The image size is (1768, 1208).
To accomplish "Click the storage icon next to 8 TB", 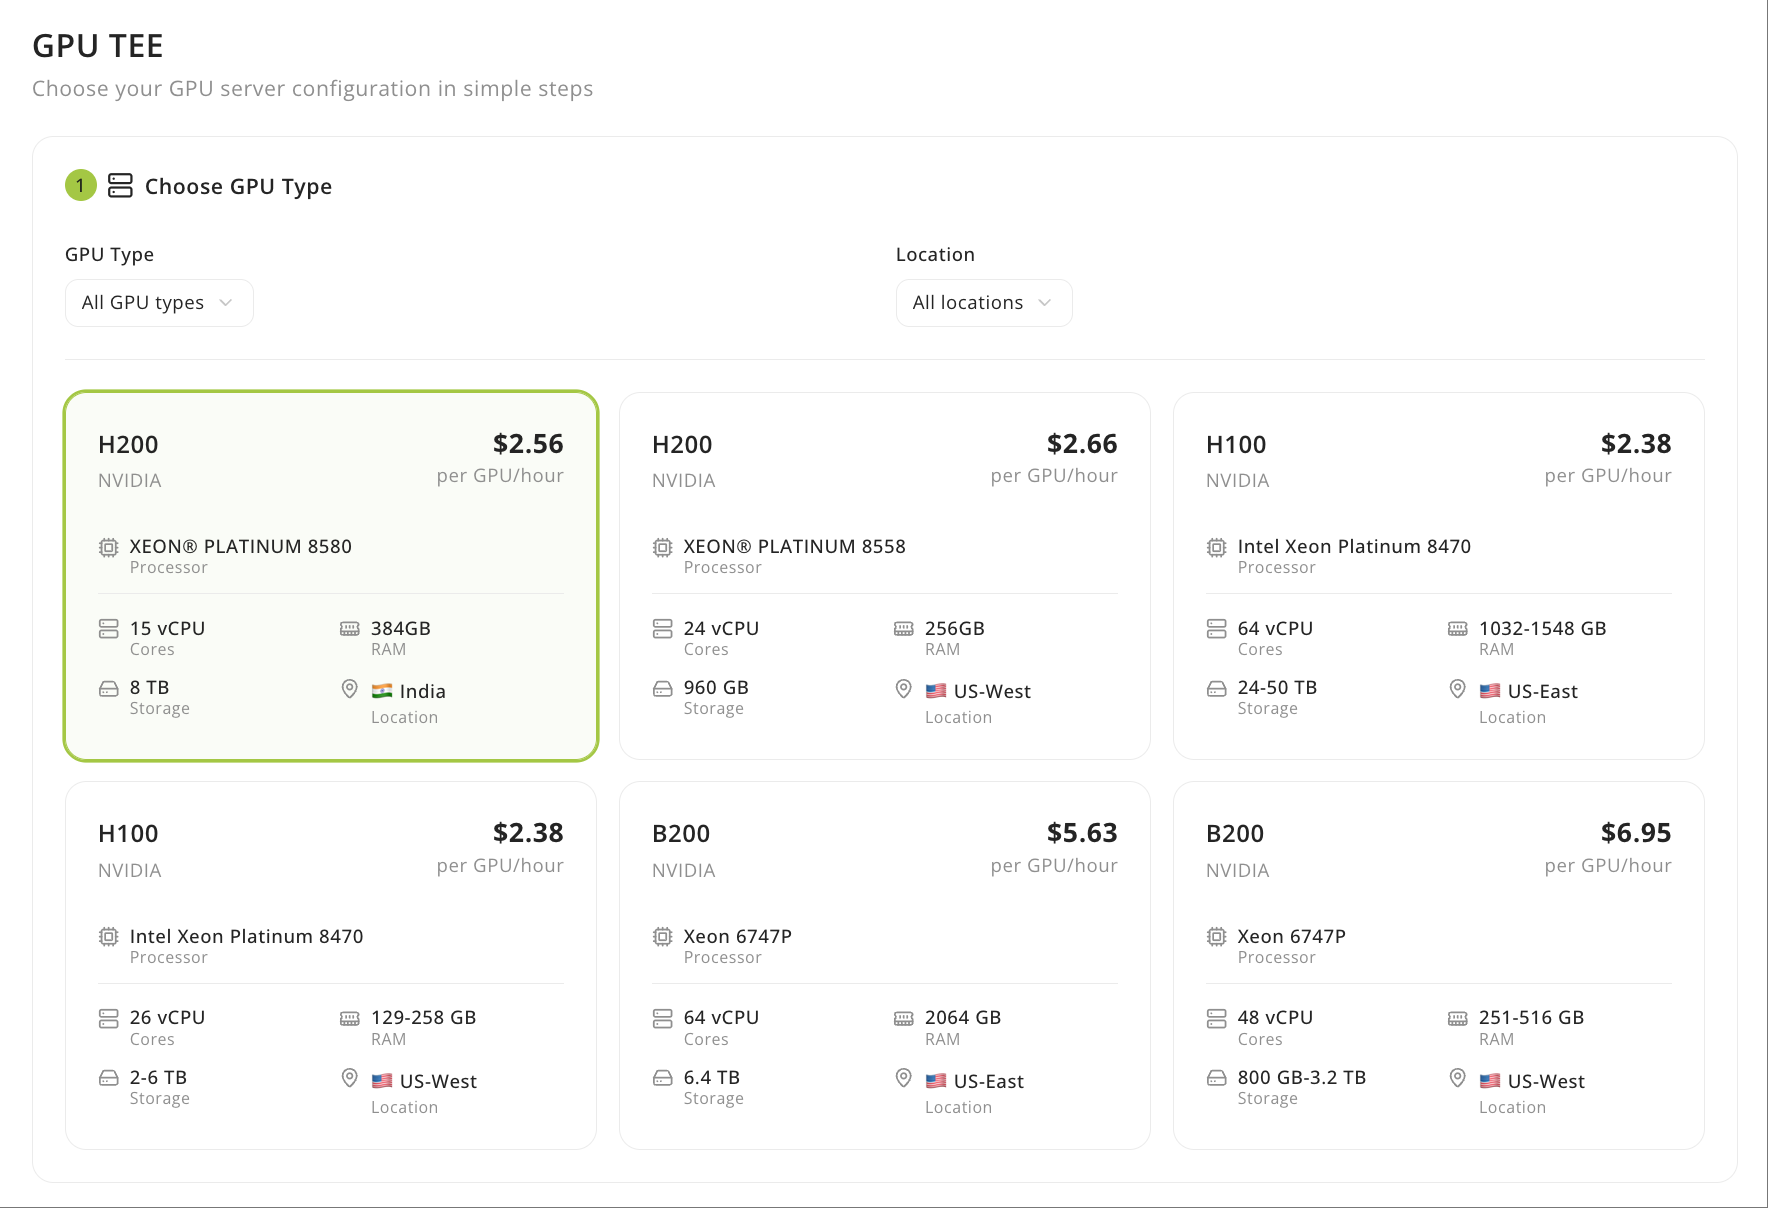I will (x=108, y=689).
